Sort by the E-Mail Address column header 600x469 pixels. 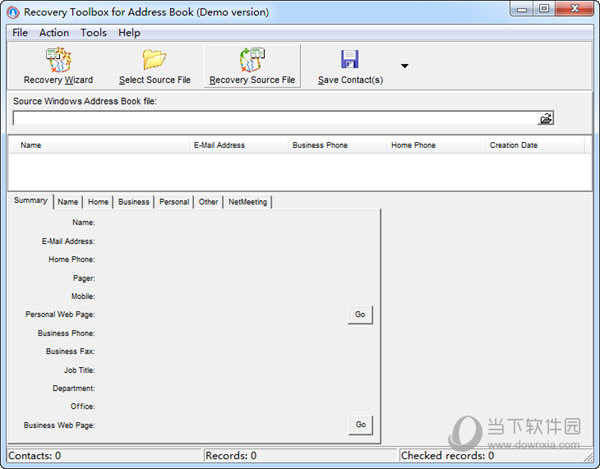click(x=238, y=145)
